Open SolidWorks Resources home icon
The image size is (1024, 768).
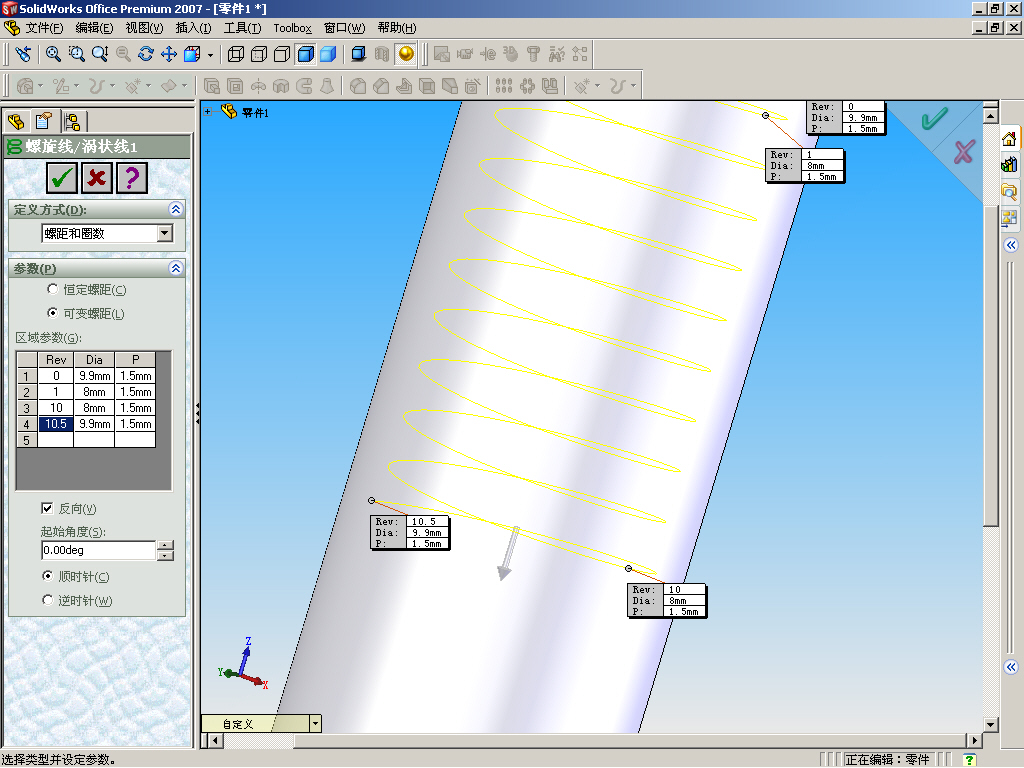tap(1009, 139)
